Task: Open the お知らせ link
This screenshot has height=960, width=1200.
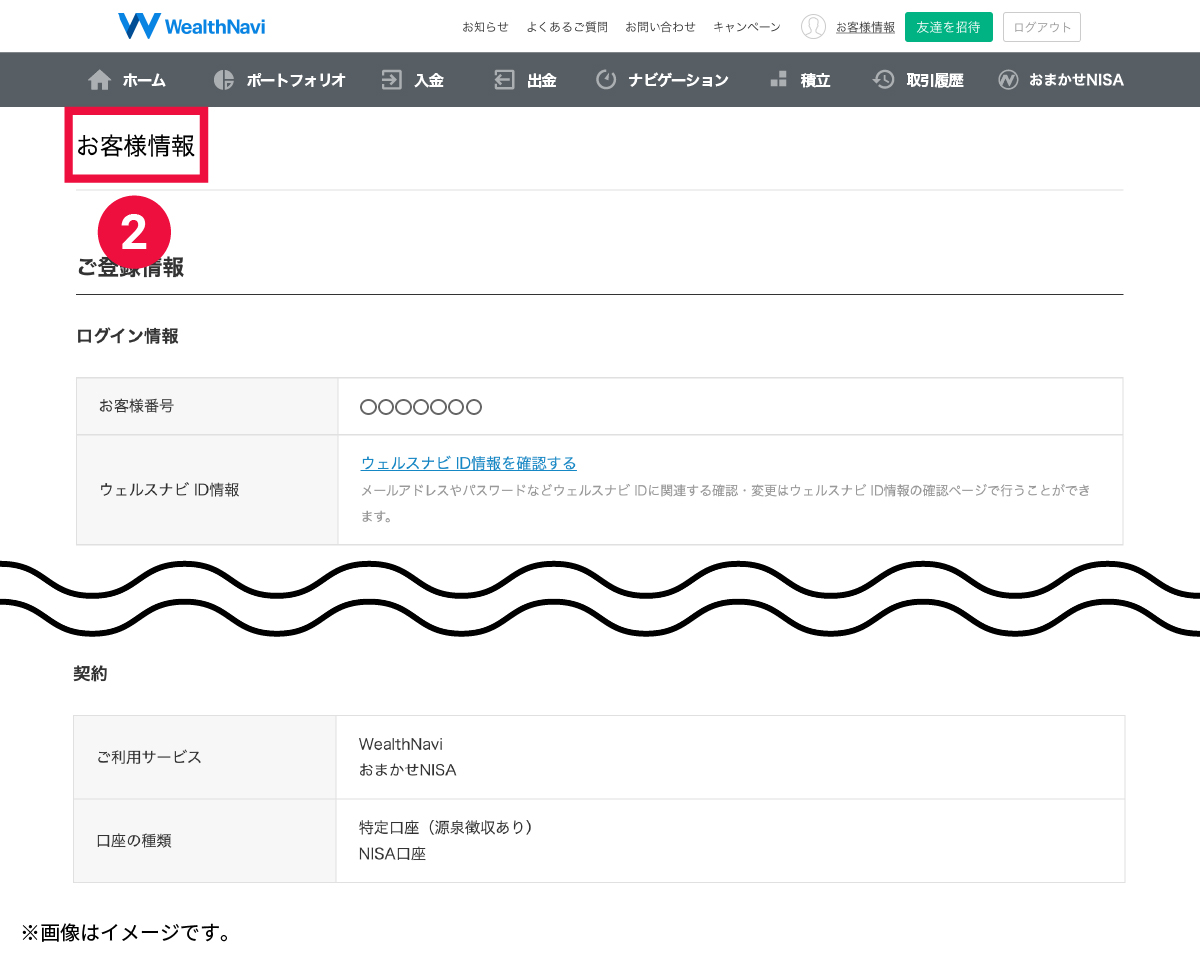Action: coord(485,27)
